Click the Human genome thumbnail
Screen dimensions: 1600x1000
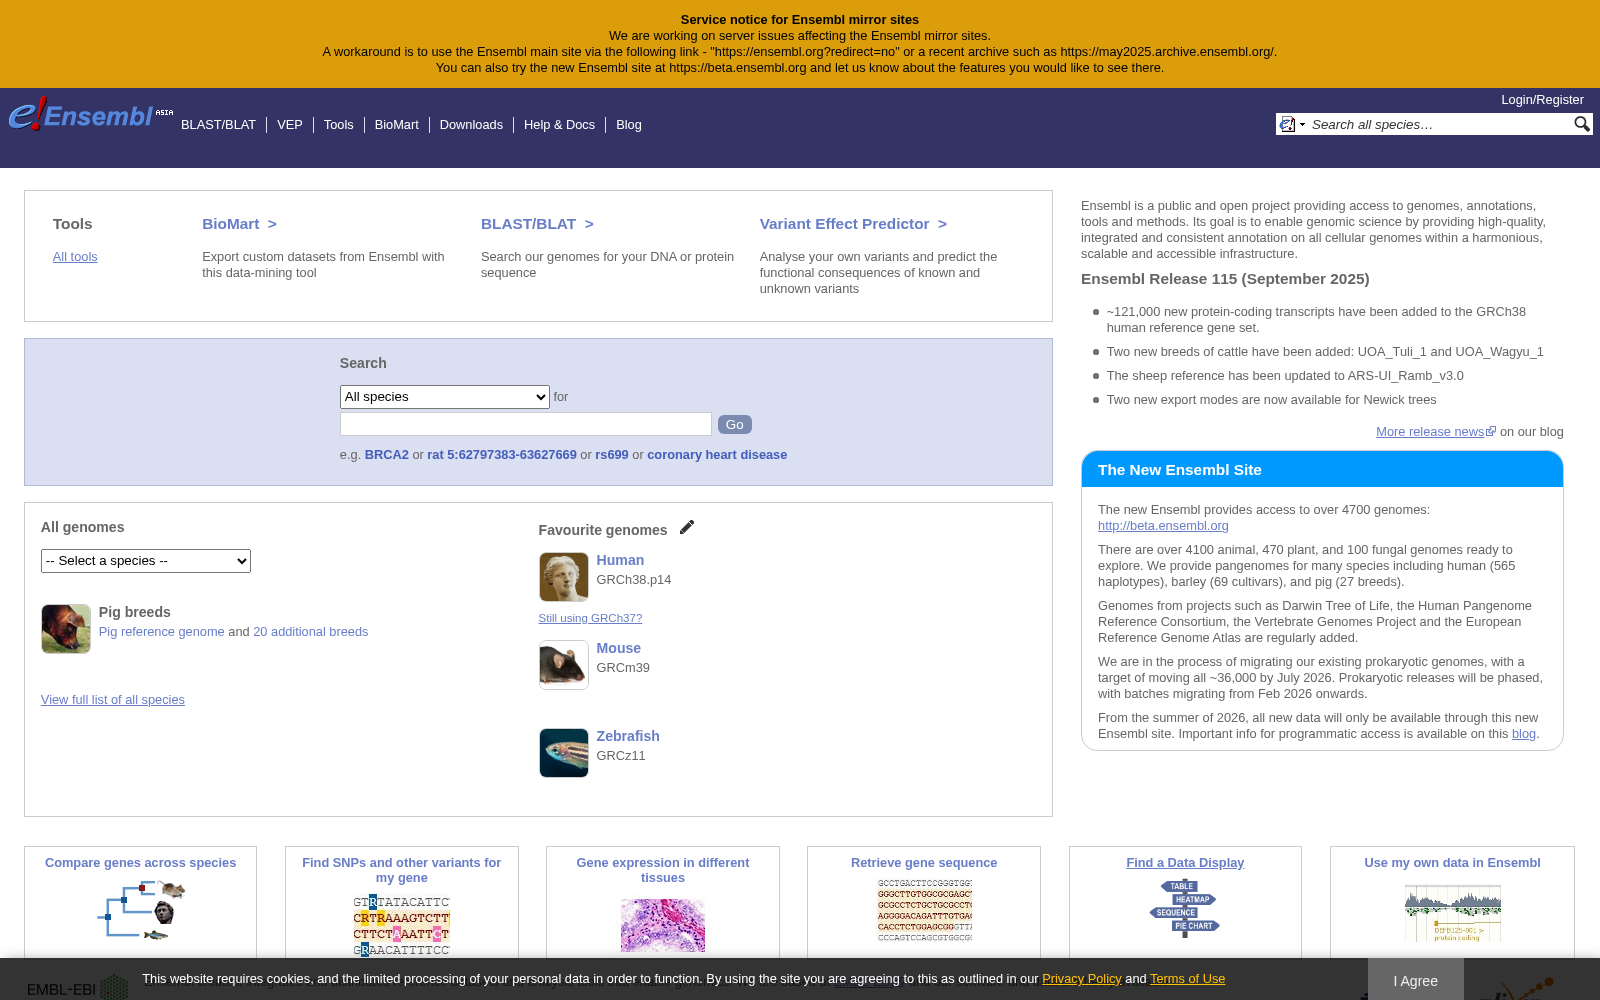coord(564,577)
